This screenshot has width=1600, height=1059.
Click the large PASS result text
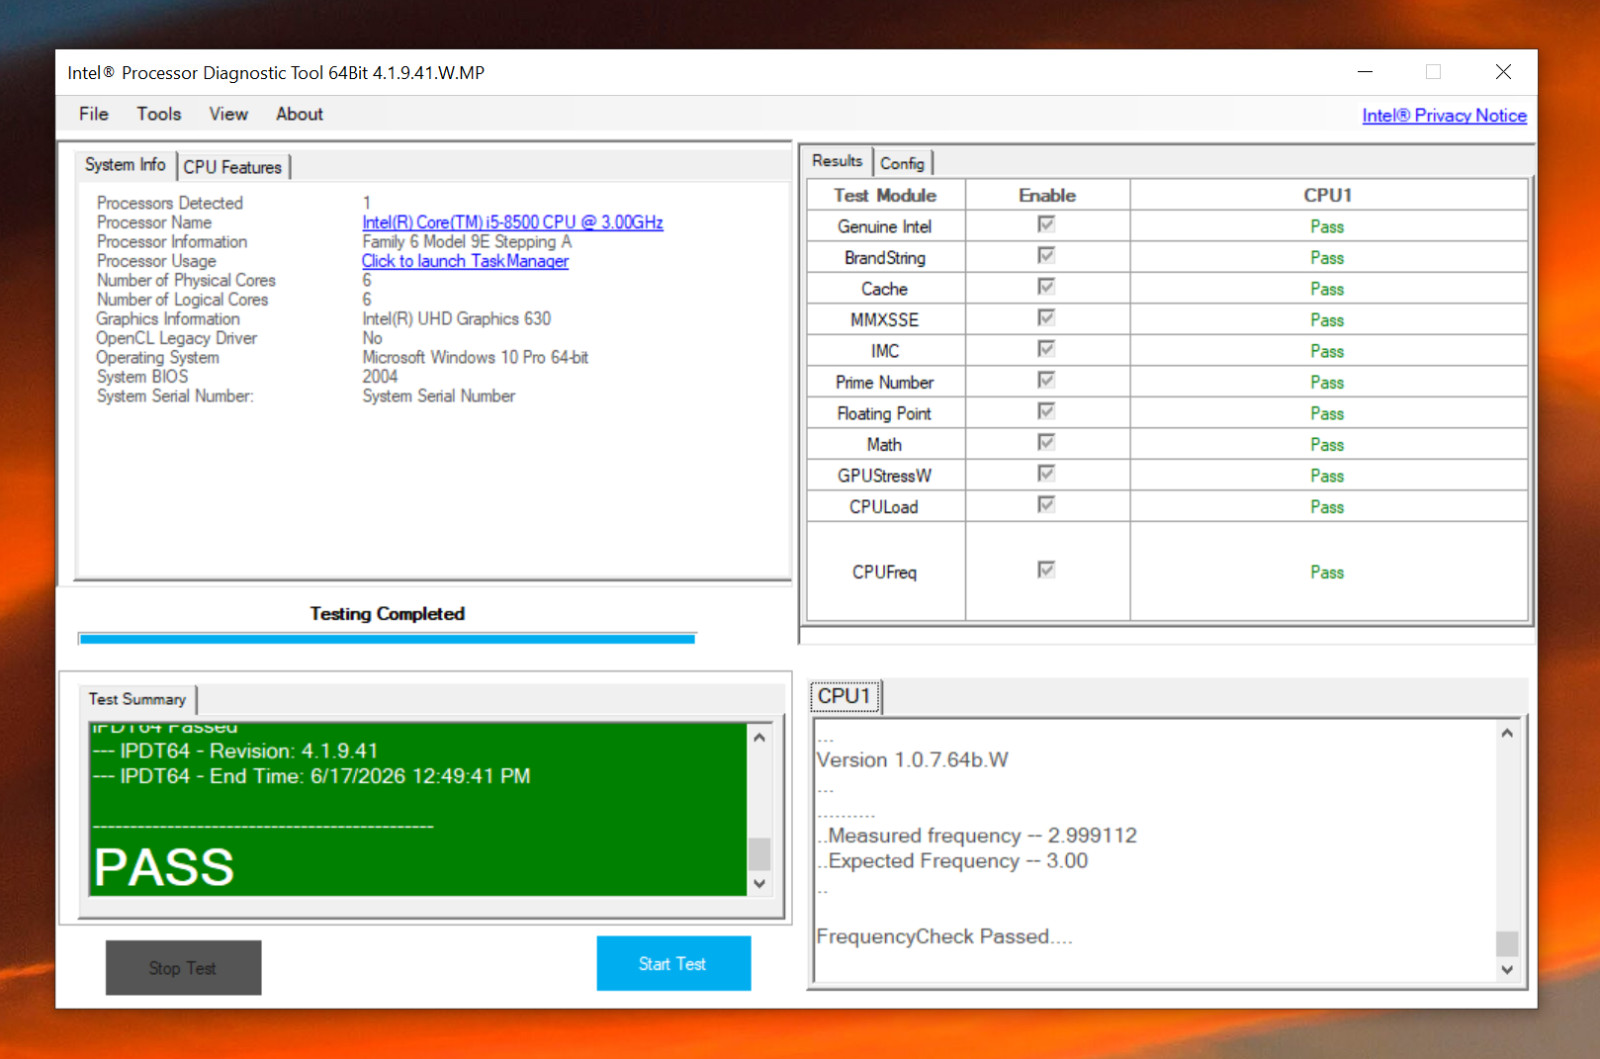(x=164, y=867)
